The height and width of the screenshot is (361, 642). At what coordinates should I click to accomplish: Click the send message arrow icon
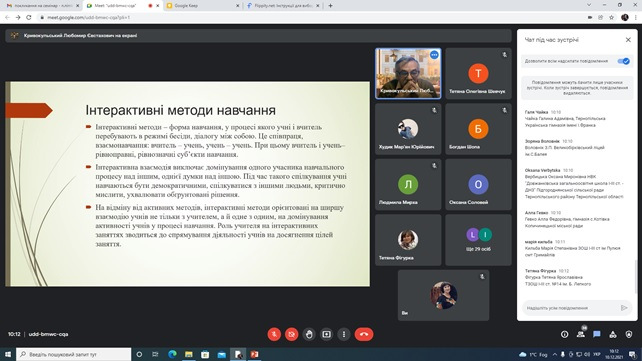(624, 308)
